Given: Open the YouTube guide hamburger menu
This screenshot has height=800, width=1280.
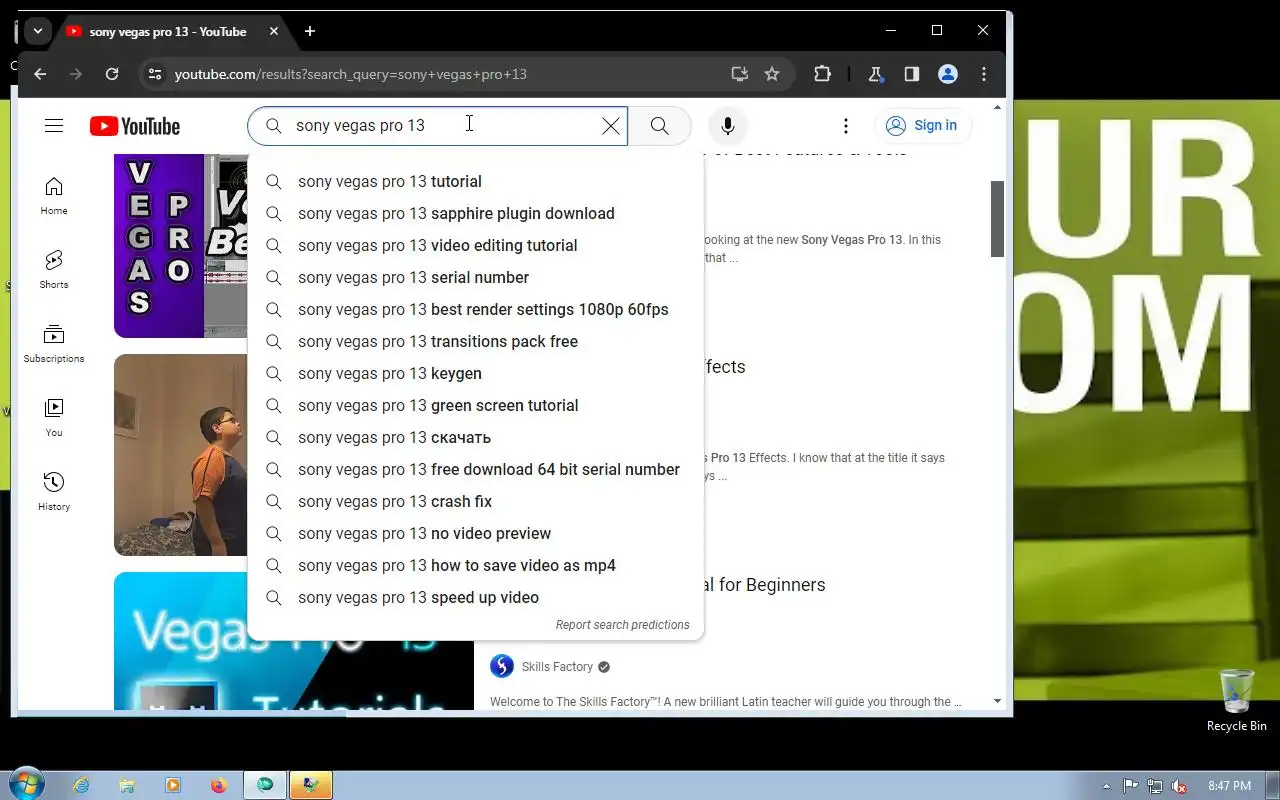Looking at the screenshot, I should point(54,125).
